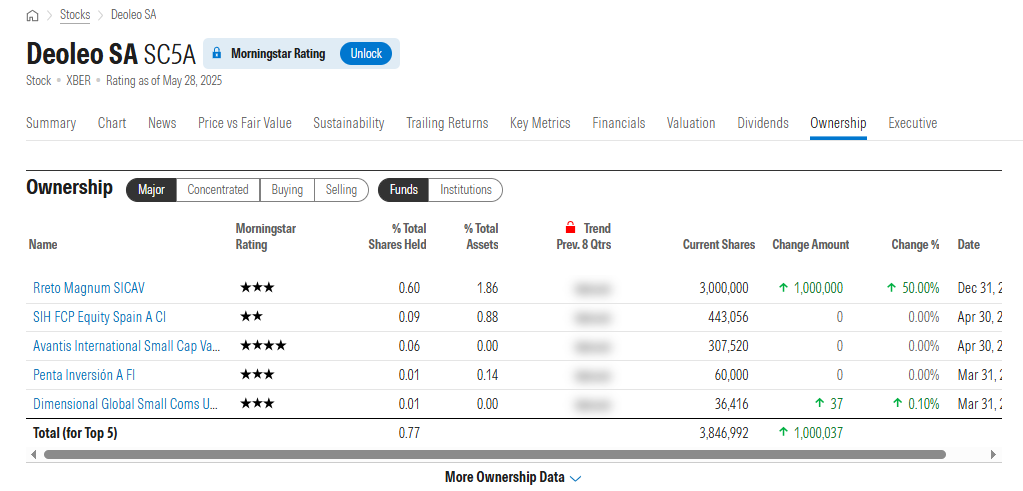1023x491 pixels.
Task: Open Dimensional Global Small Coms fund link
Action: (125, 404)
